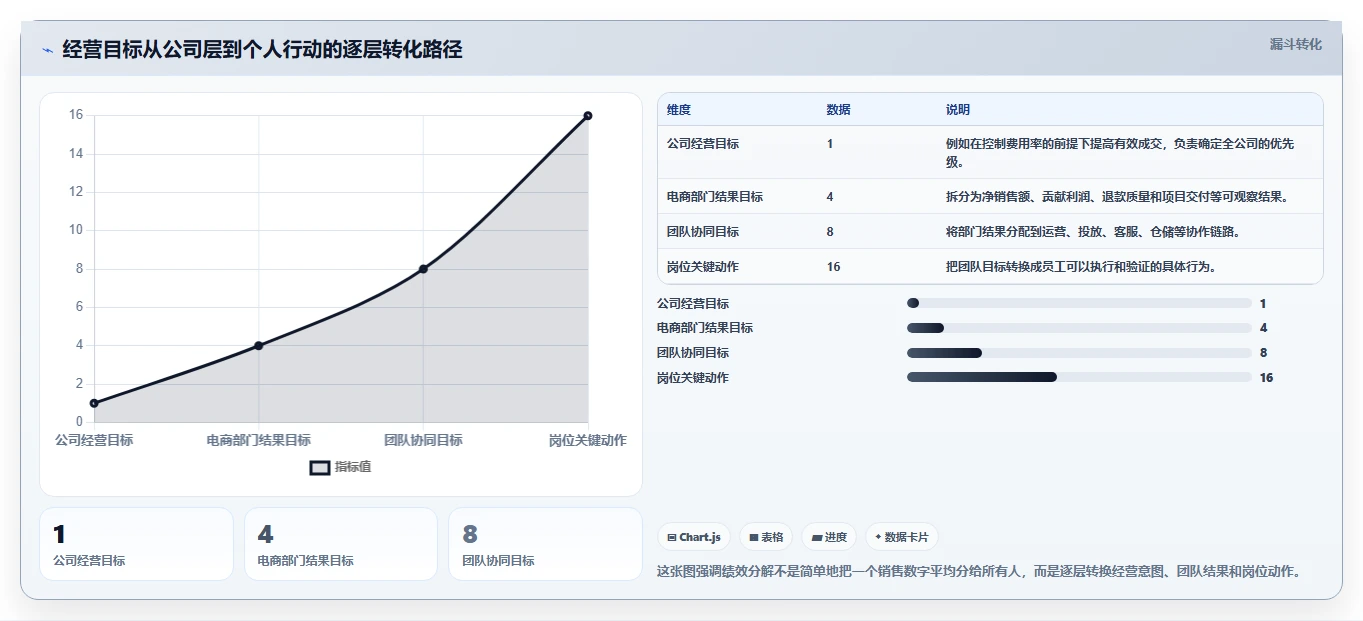Click the 指标值 legend text
This screenshot has width=1363, height=621.
pos(353,467)
